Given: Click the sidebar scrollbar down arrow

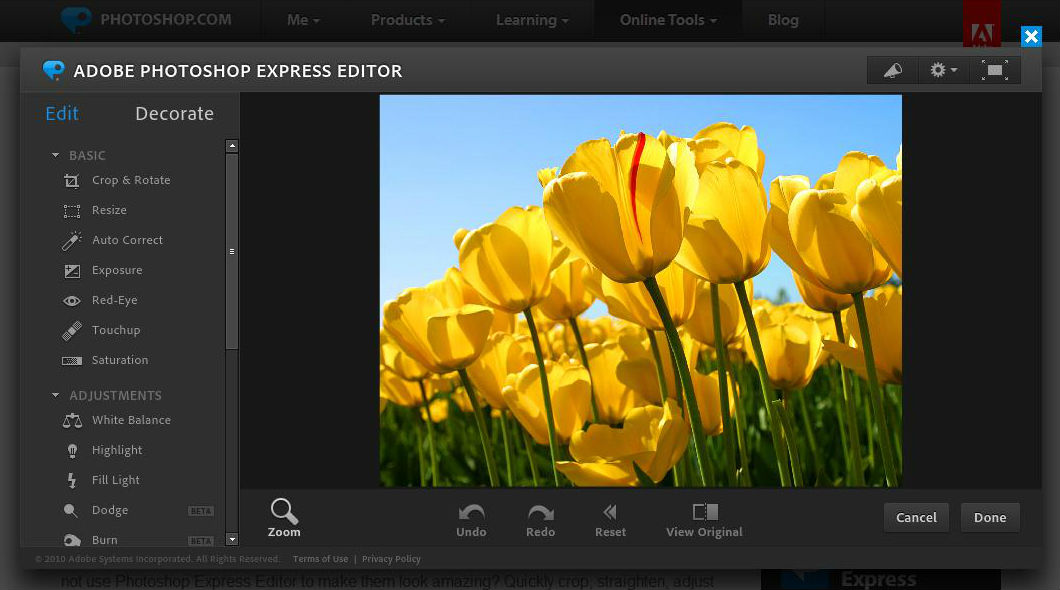Looking at the screenshot, I should click(231, 538).
